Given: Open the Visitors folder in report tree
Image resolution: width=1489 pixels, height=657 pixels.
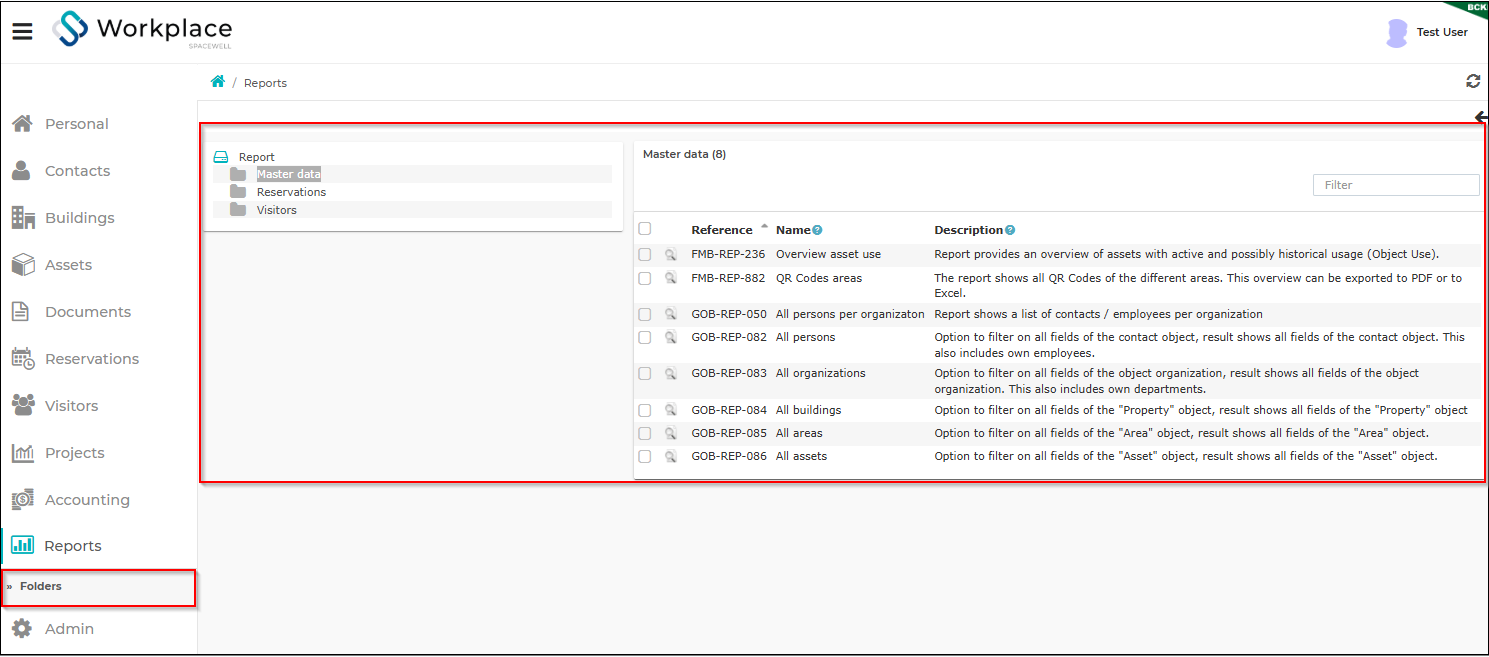Looking at the screenshot, I should point(276,210).
